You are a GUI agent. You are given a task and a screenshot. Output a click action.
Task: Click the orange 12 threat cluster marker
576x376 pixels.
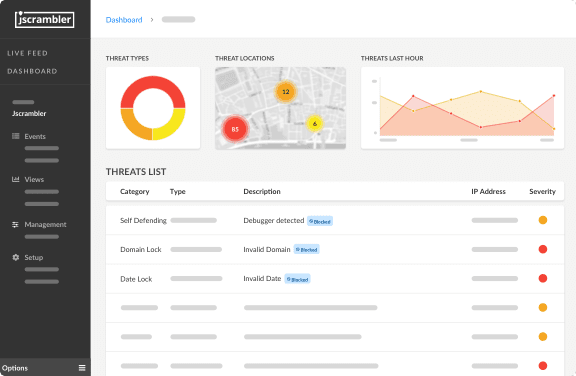click(285, 92)
